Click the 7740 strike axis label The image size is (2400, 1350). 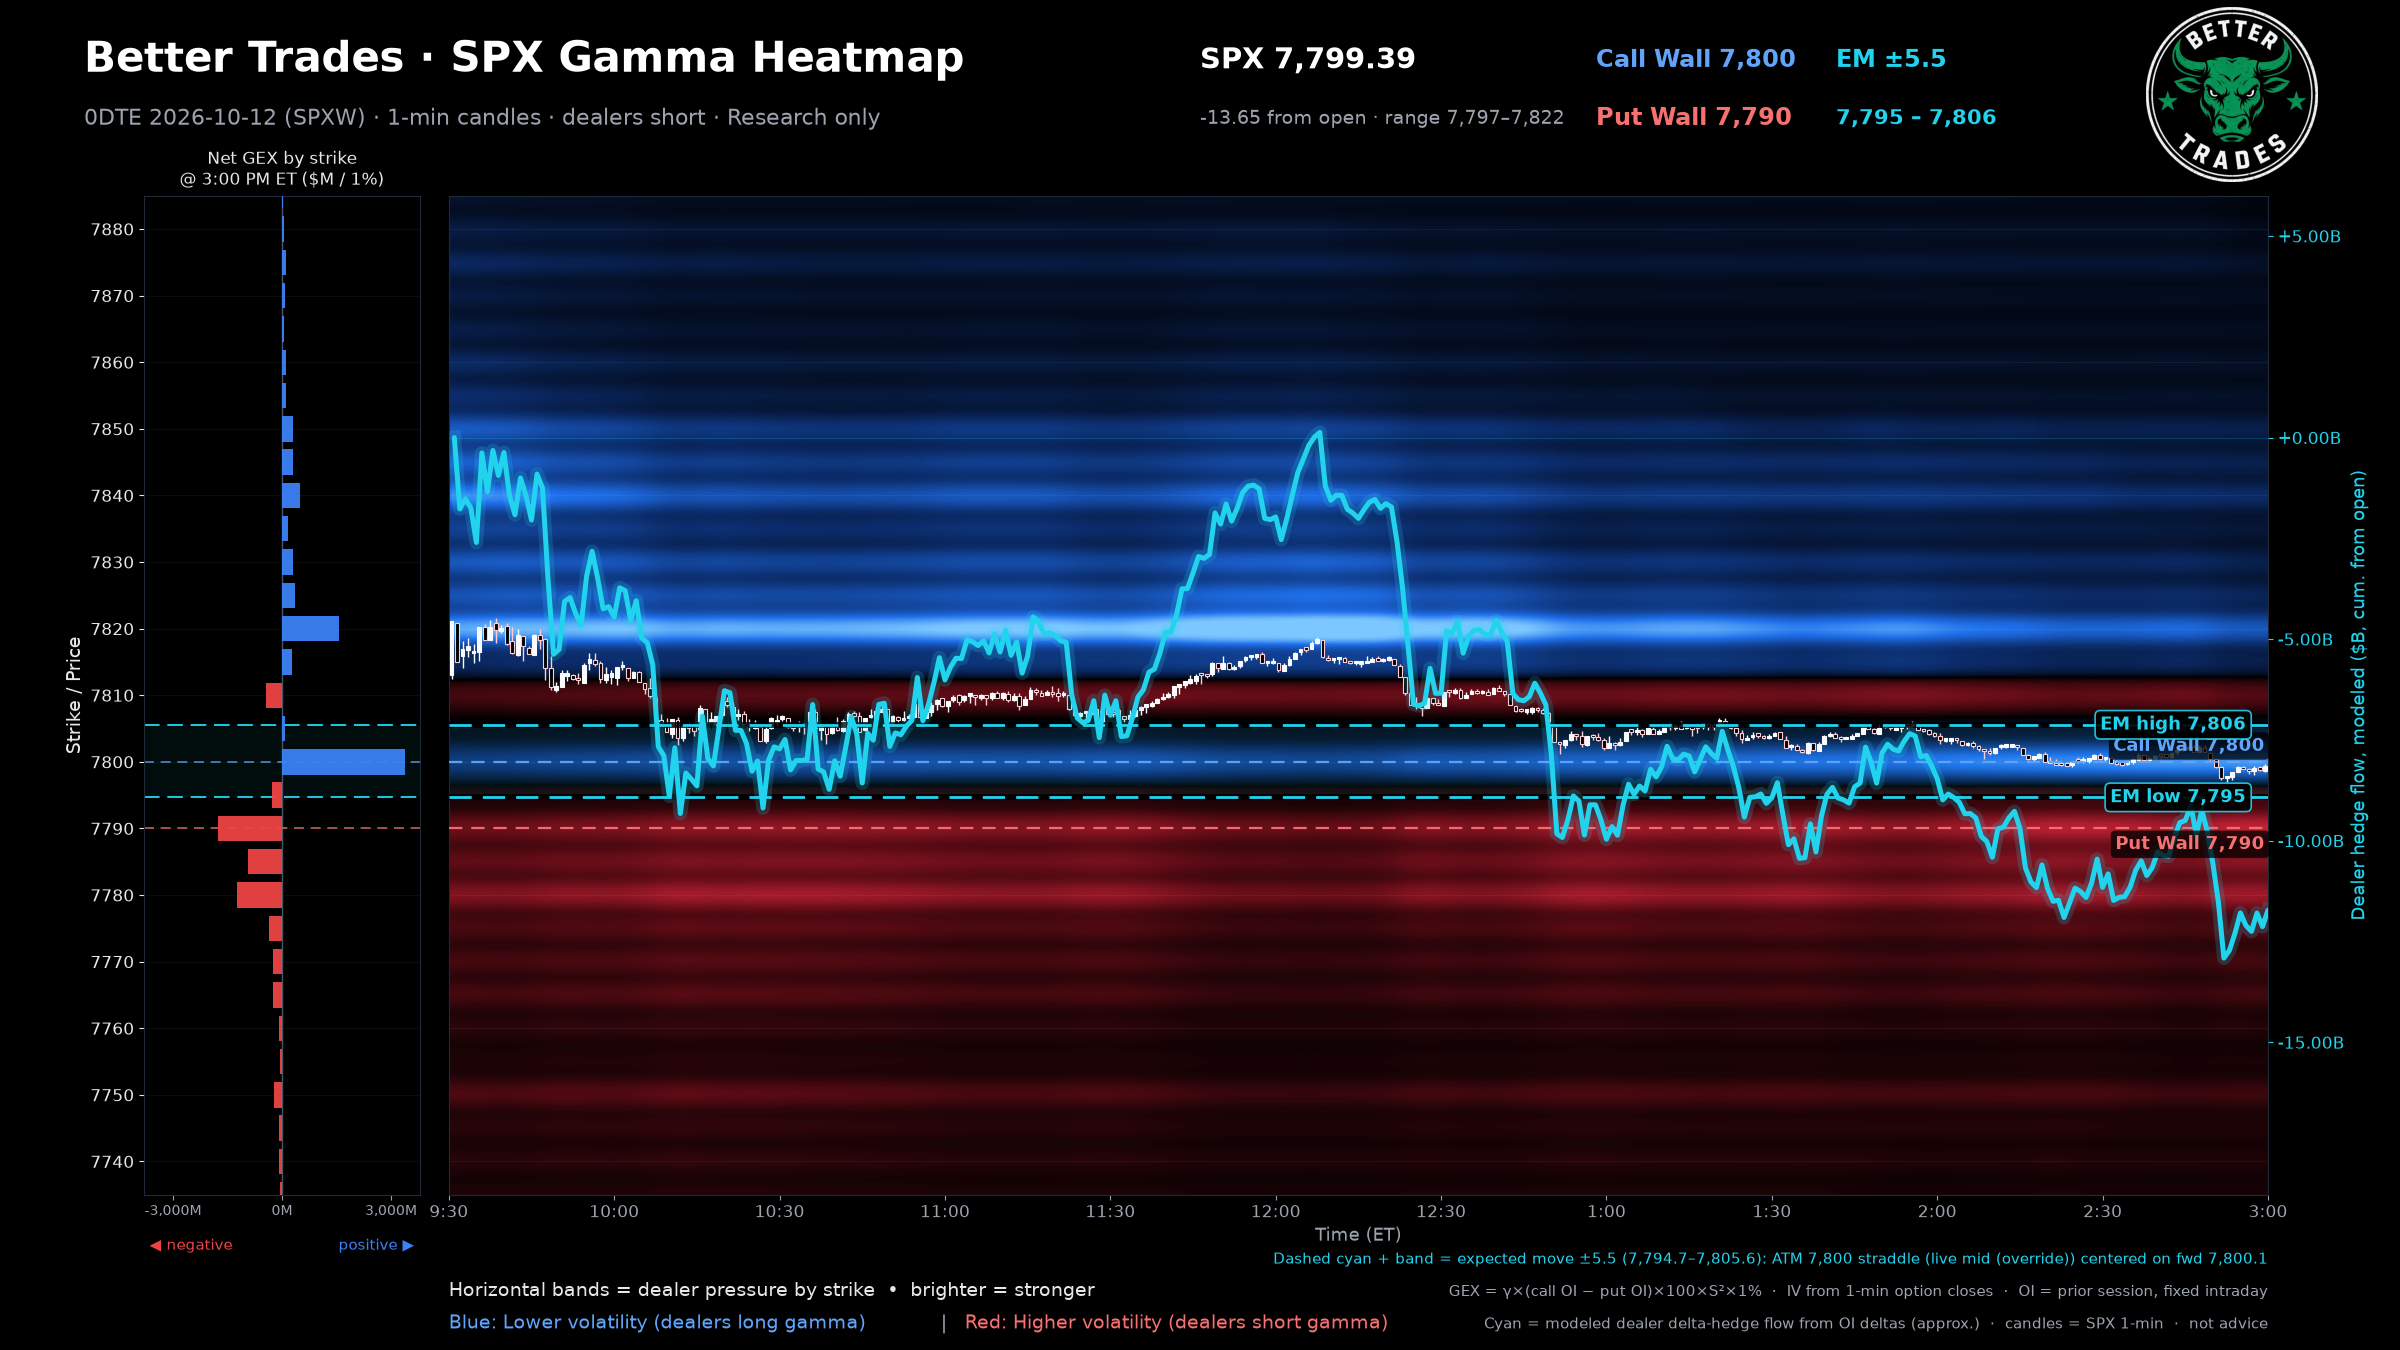tap(112, 1162)
